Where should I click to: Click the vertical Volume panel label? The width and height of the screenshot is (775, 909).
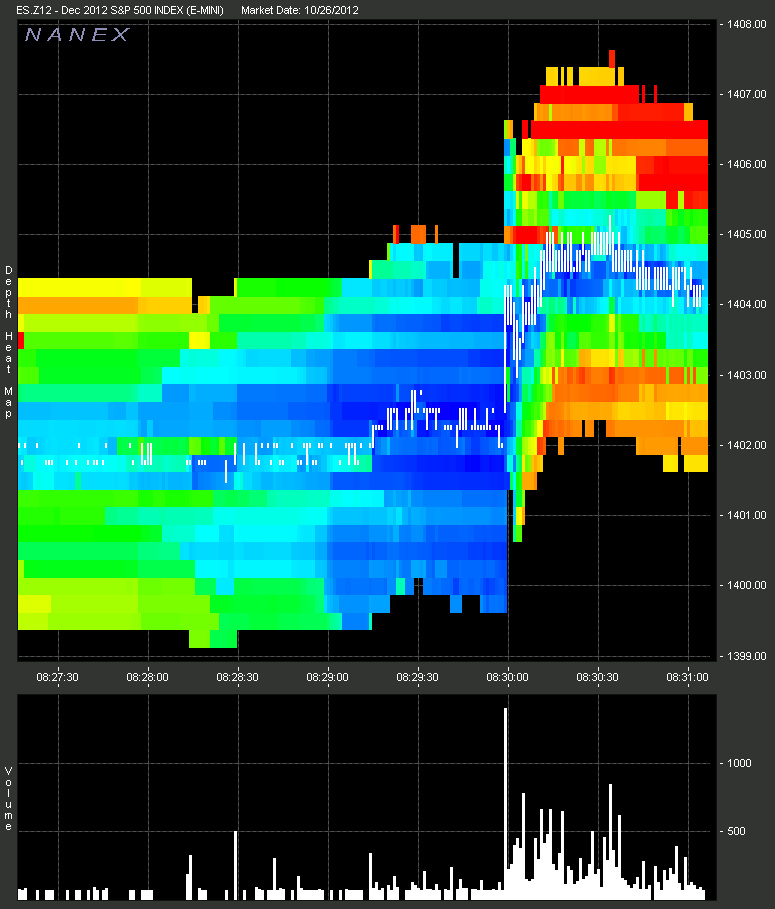(8, 798)
